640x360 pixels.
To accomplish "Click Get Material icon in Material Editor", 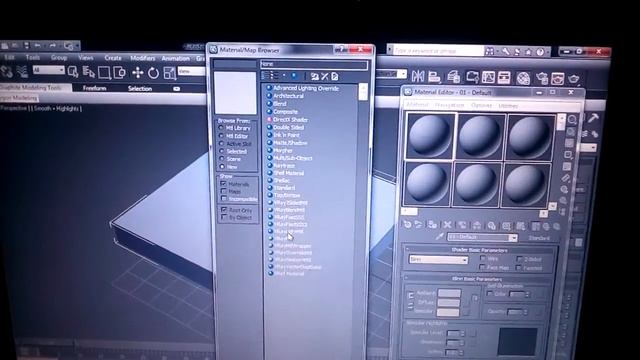I will pyautogui.click(x=407, y=224).
